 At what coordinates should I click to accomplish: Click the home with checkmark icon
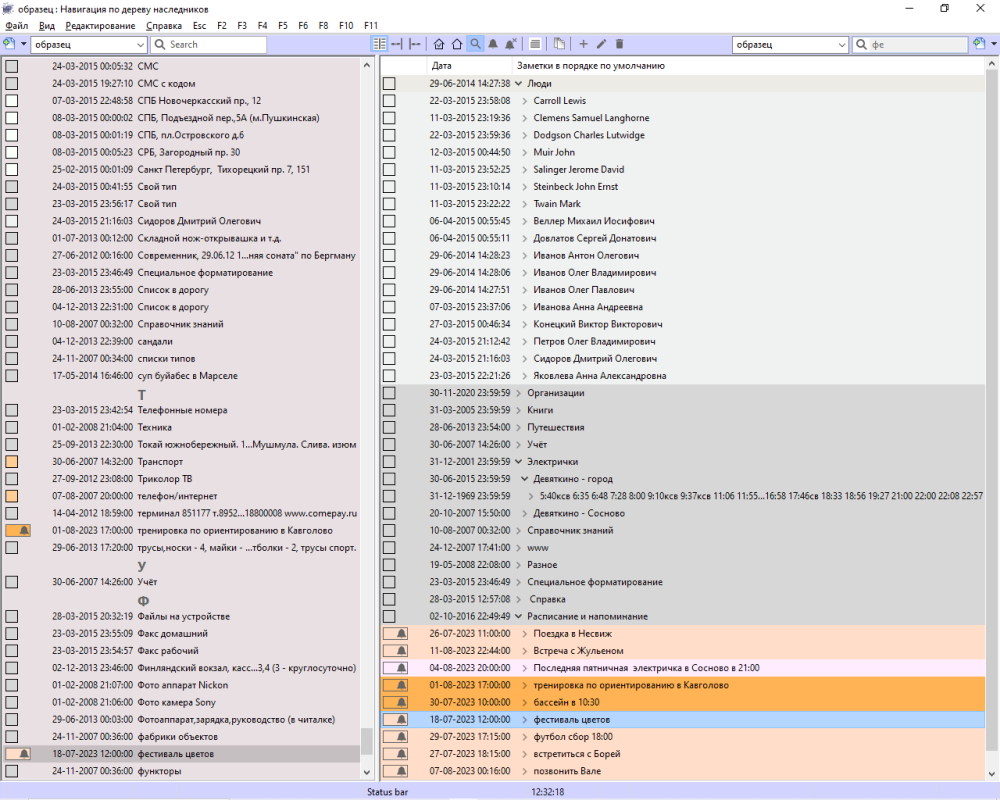(439, 44)
